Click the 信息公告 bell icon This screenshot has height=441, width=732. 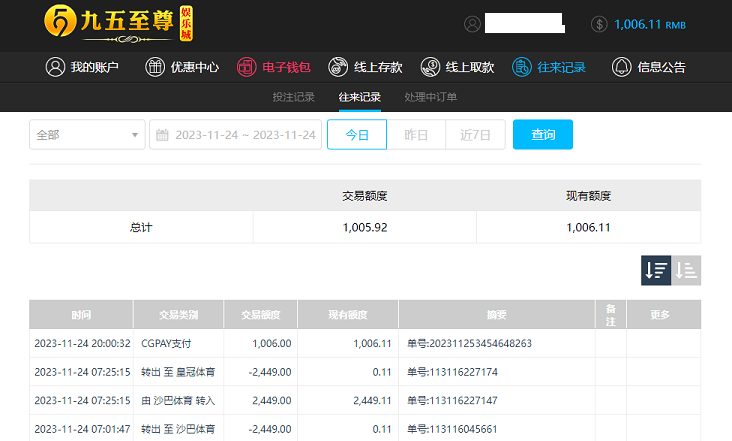point(621,67)
